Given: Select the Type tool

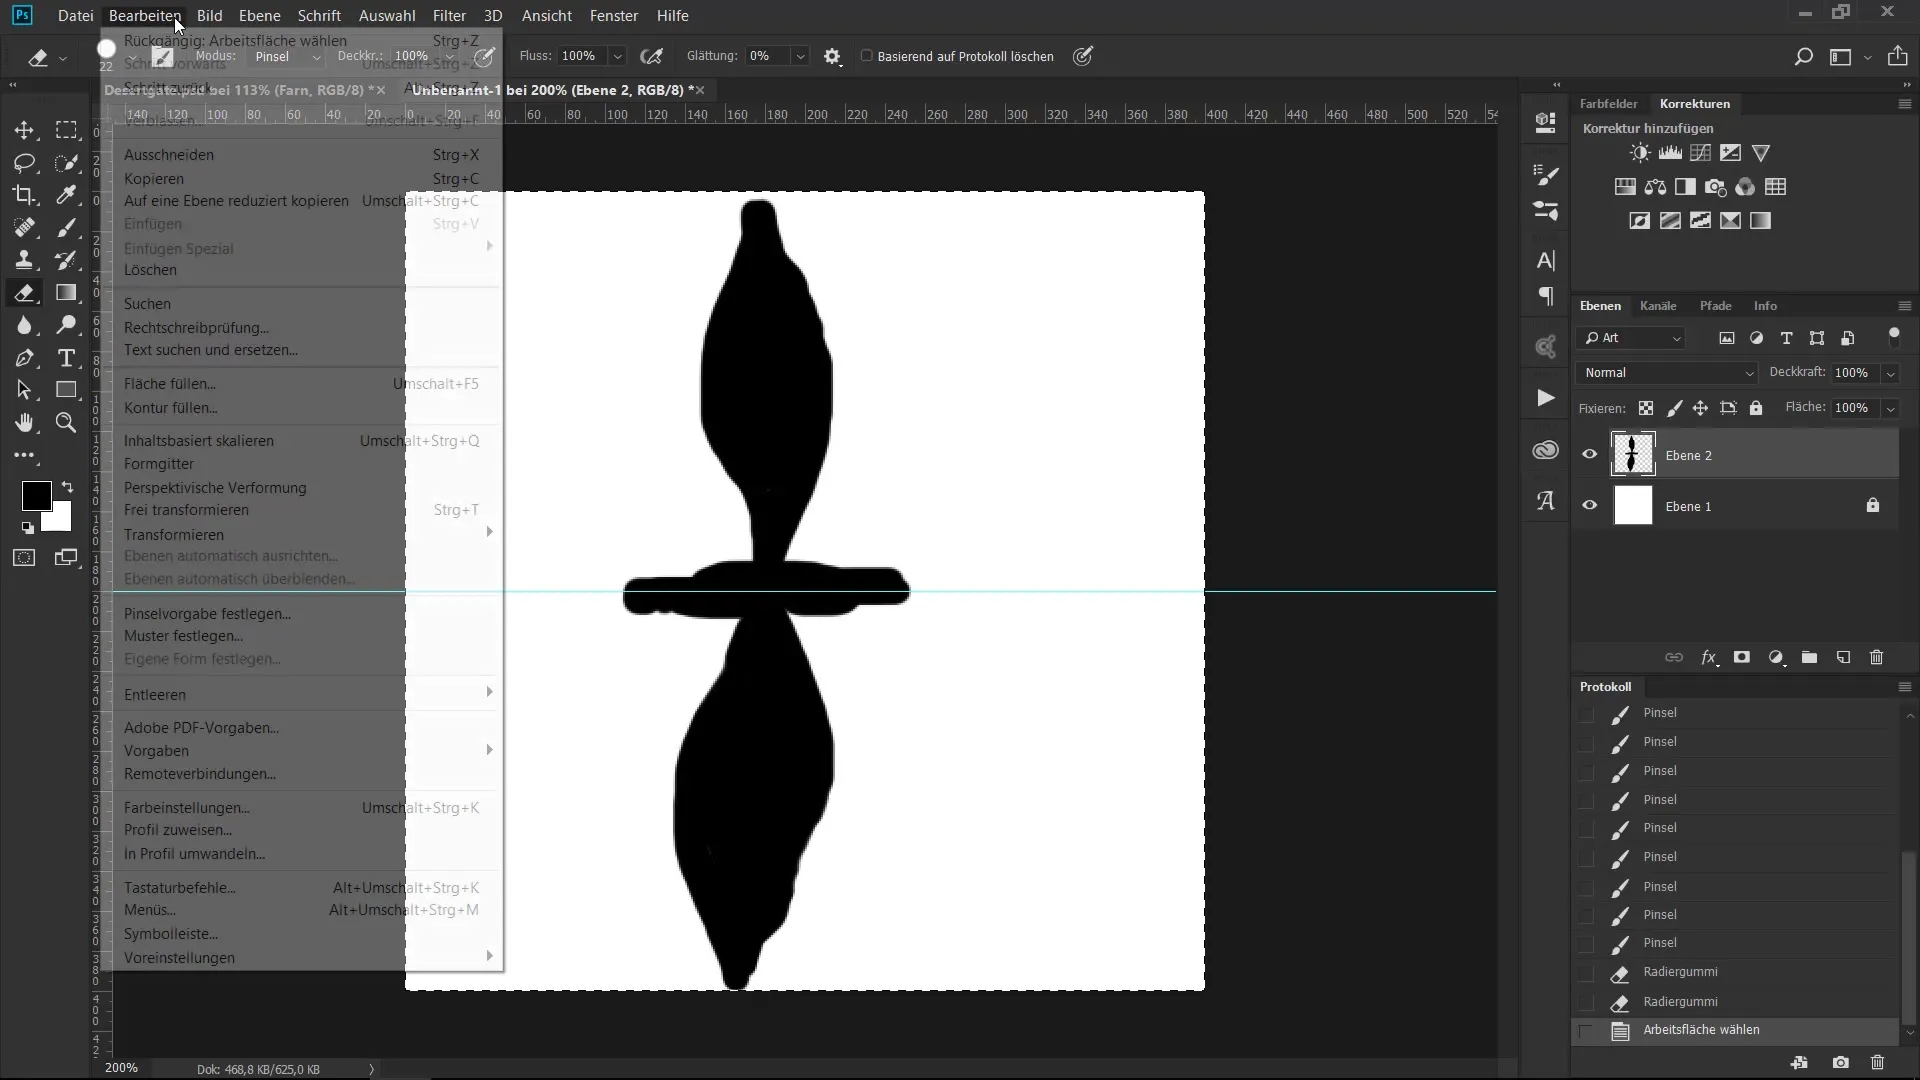Looking at the screenshot, I should 66,358.
